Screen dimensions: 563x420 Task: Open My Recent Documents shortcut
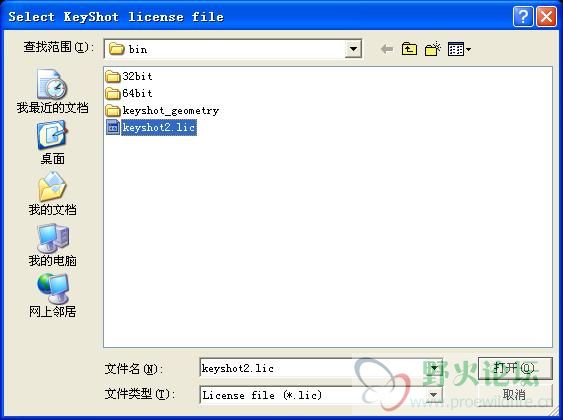pos(52,91)
